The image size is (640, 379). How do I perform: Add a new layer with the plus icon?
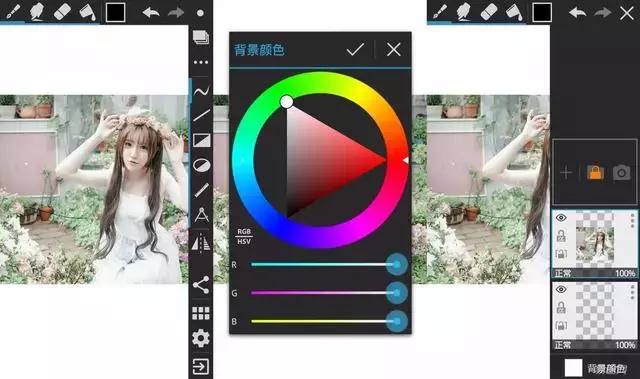tap(566, 173)
